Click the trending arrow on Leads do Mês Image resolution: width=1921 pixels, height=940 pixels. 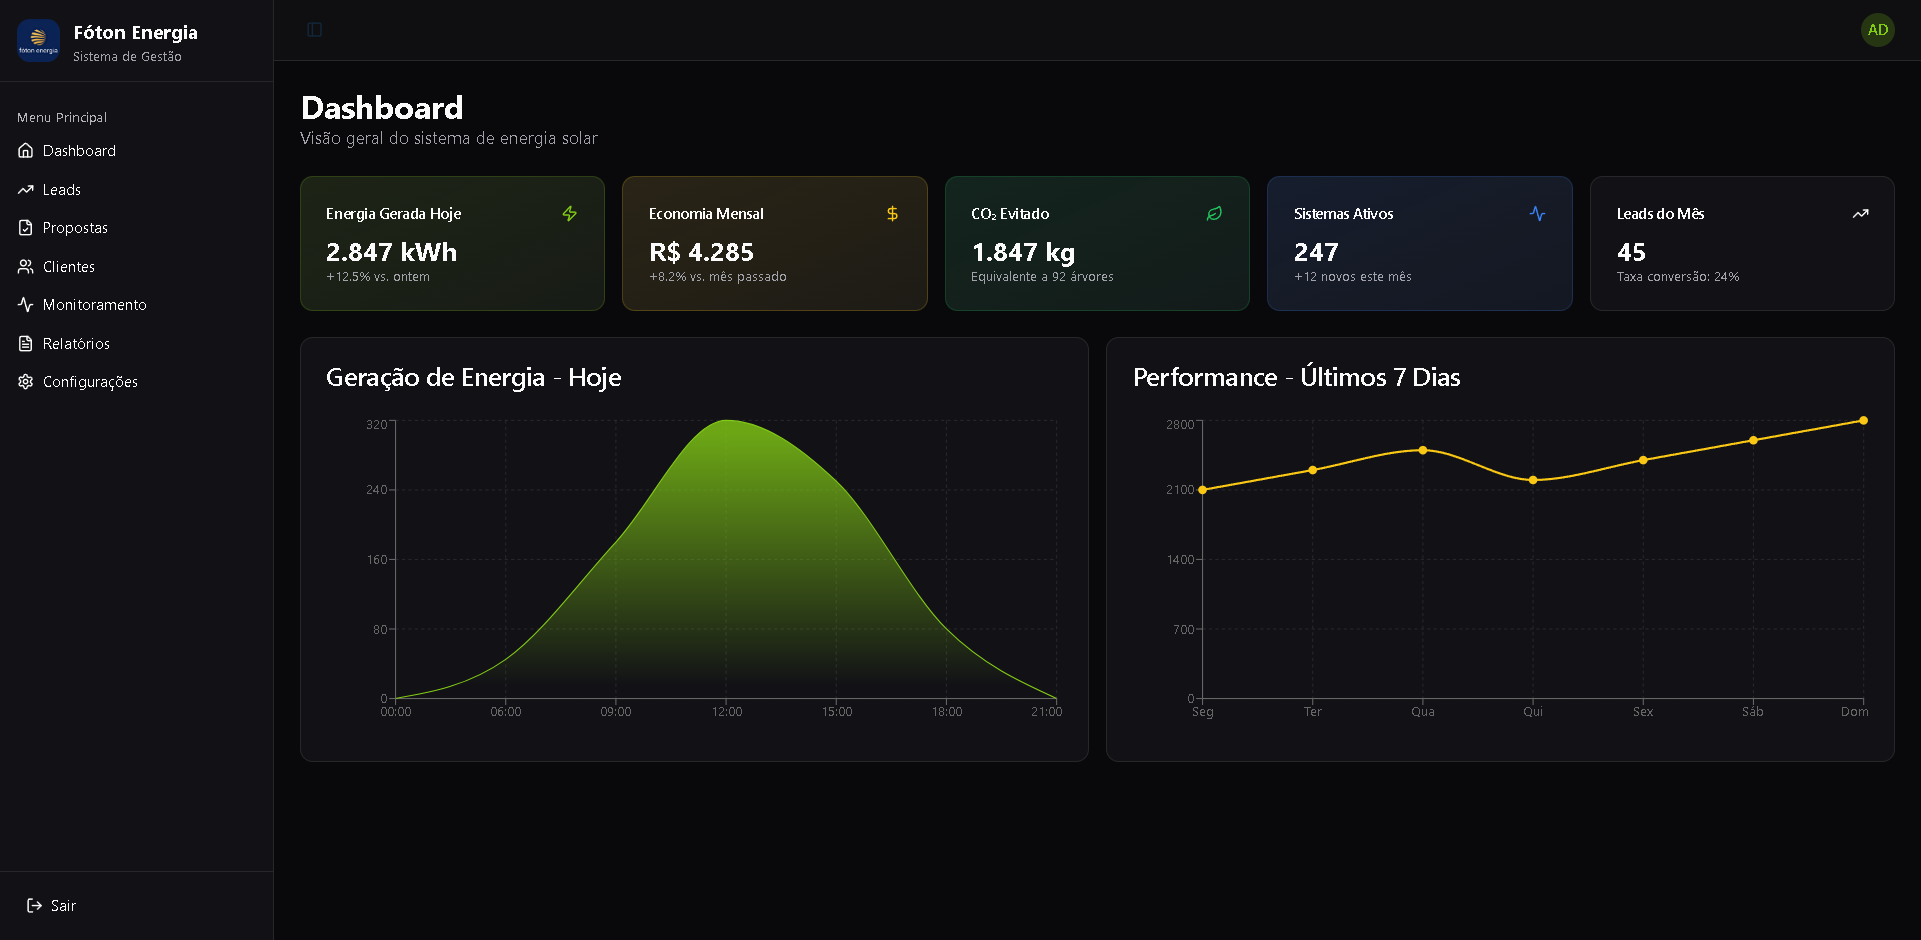[1860, 214]
